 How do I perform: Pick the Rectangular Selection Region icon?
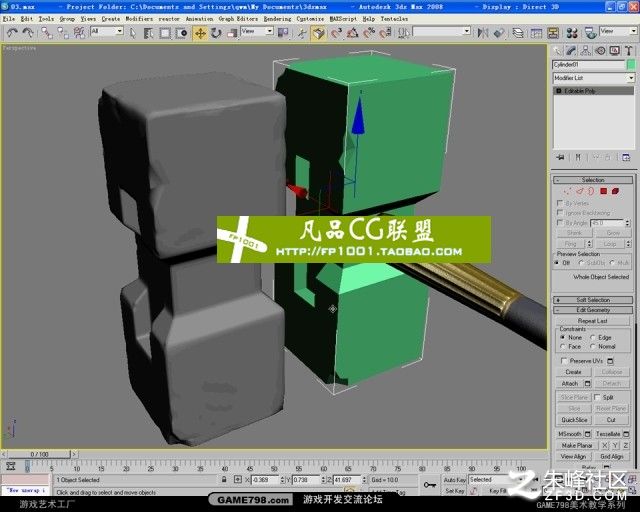(x=165, y=33)
